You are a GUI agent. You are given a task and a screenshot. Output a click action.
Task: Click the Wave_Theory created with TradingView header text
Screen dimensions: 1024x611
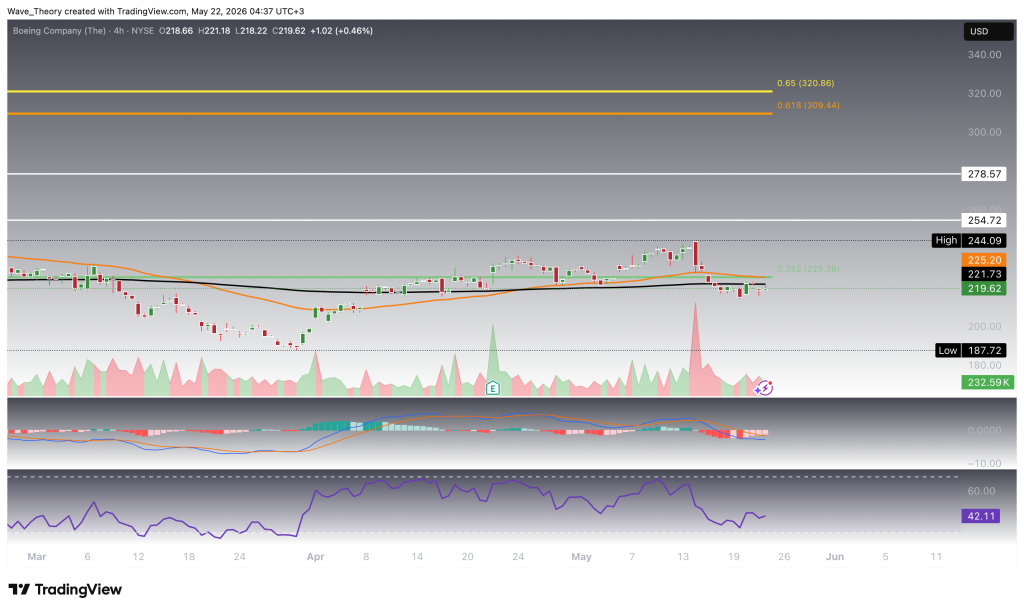[155, 11]
